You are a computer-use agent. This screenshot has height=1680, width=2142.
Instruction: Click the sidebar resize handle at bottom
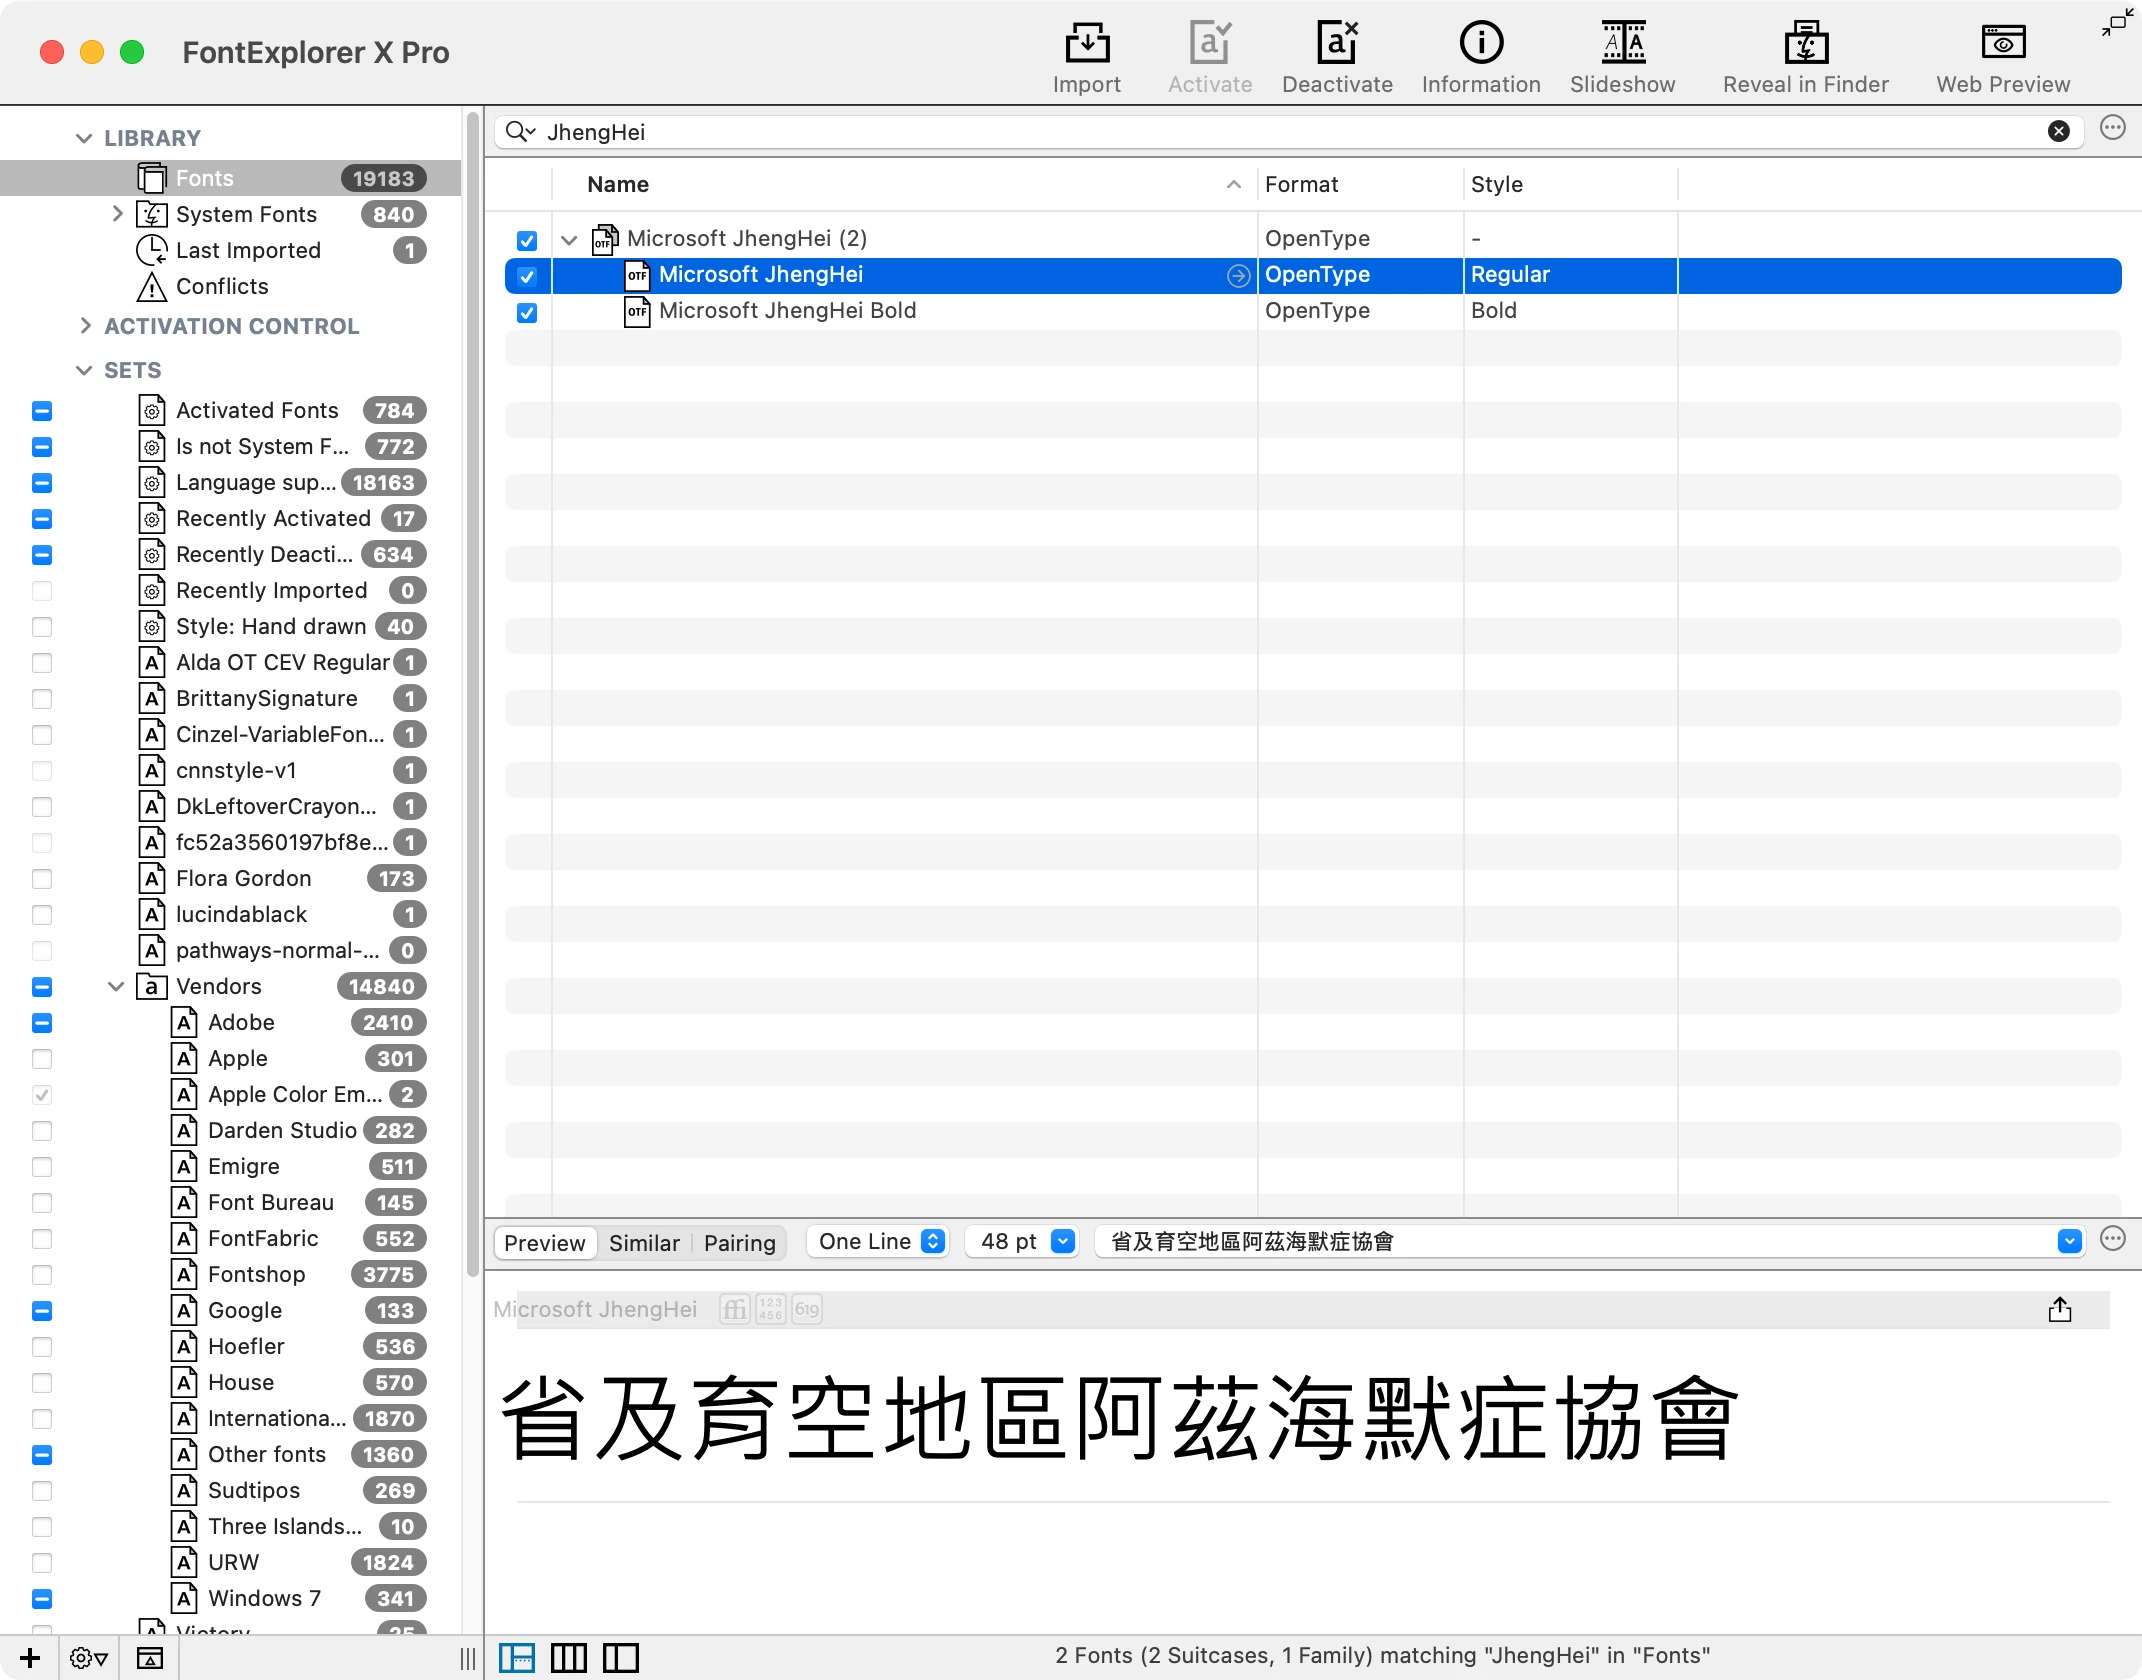point(467,1659)
